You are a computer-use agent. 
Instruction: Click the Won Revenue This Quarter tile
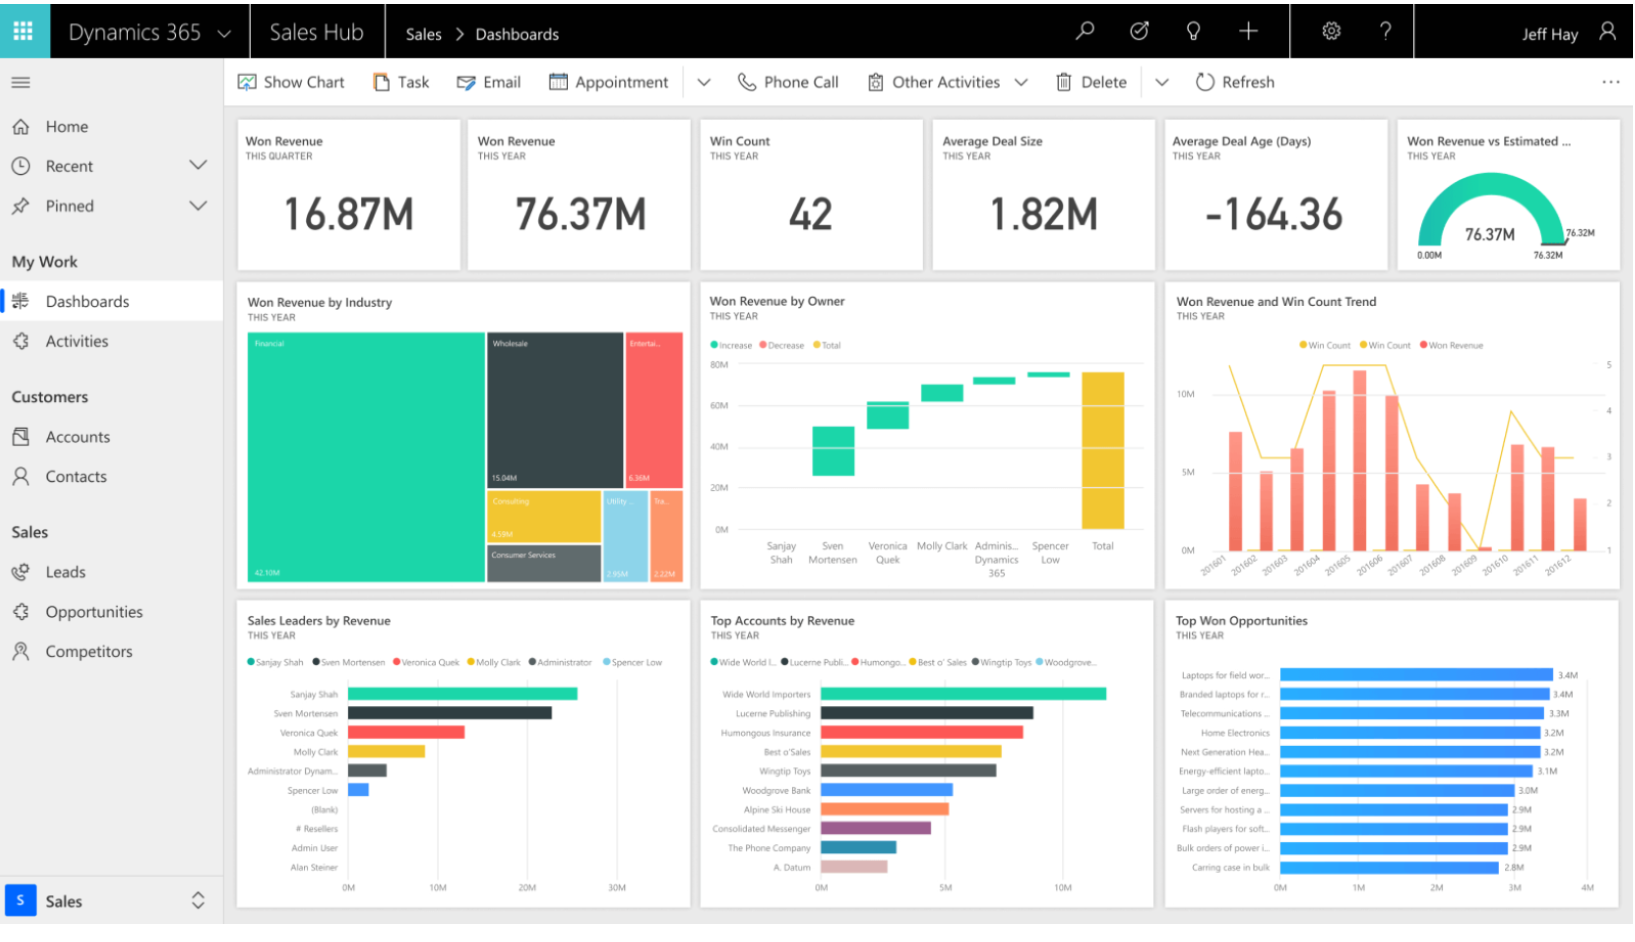tap(349, 195)
